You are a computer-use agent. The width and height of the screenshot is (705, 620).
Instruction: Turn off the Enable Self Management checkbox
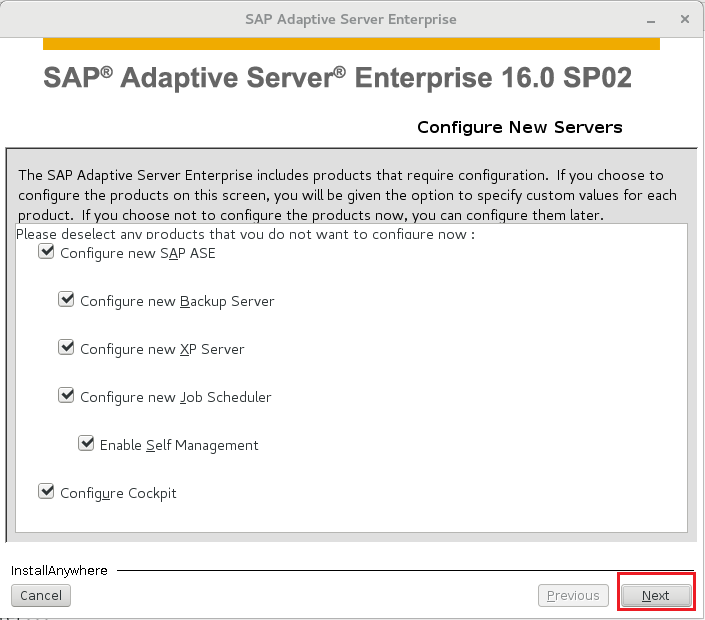[x=86, y=443]
